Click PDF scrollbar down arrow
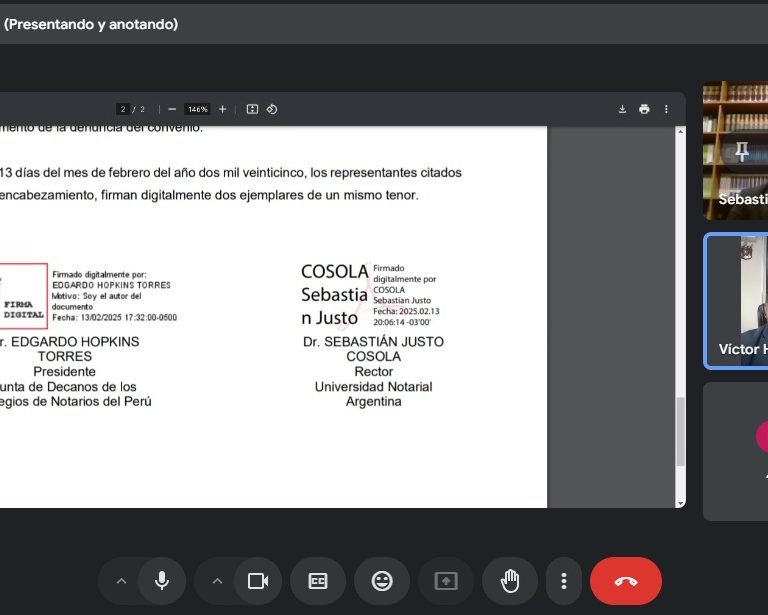 click(x=680, y=503)
